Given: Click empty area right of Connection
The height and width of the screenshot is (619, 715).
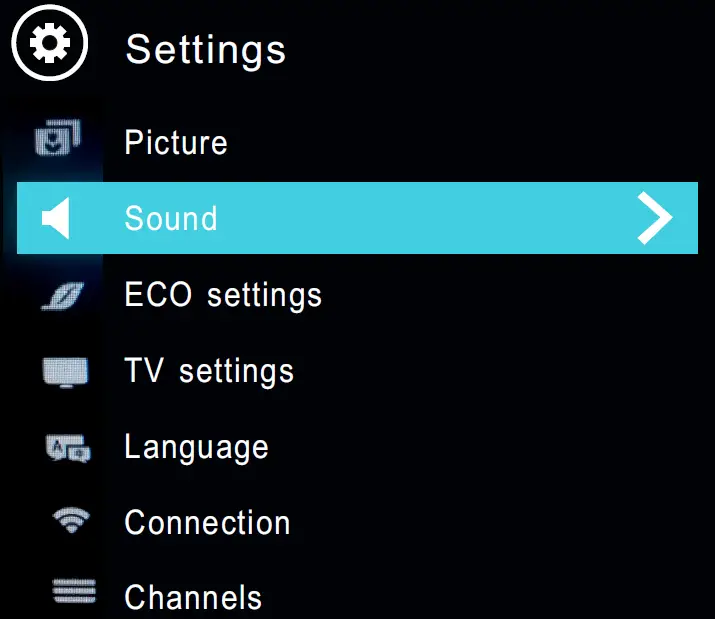Looking at the screenshot, I should coord(480,522).
